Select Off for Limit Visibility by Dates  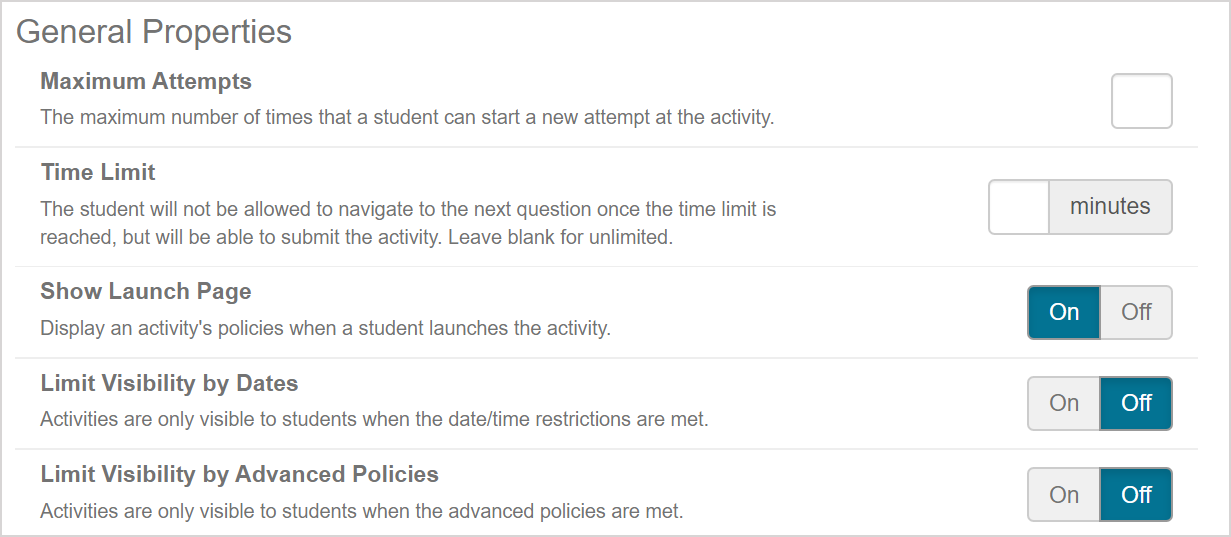1136,403
